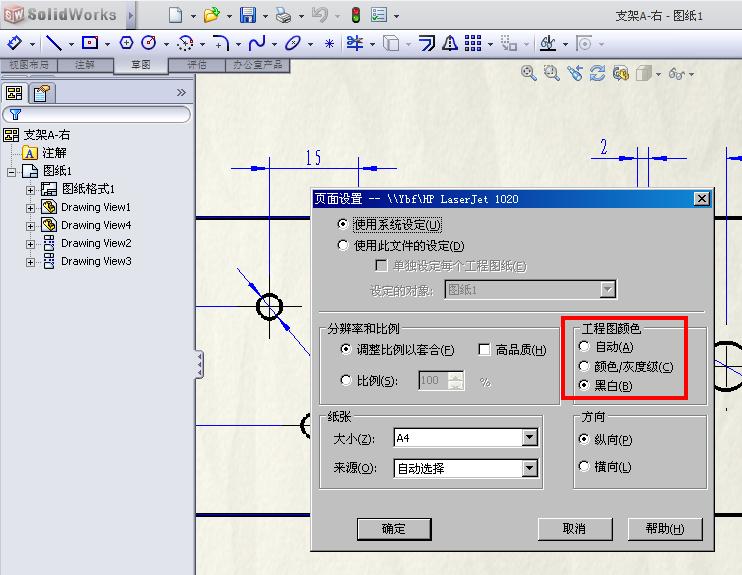Select 黑白(B) color option
742x575 pixels.
(584, 385)
